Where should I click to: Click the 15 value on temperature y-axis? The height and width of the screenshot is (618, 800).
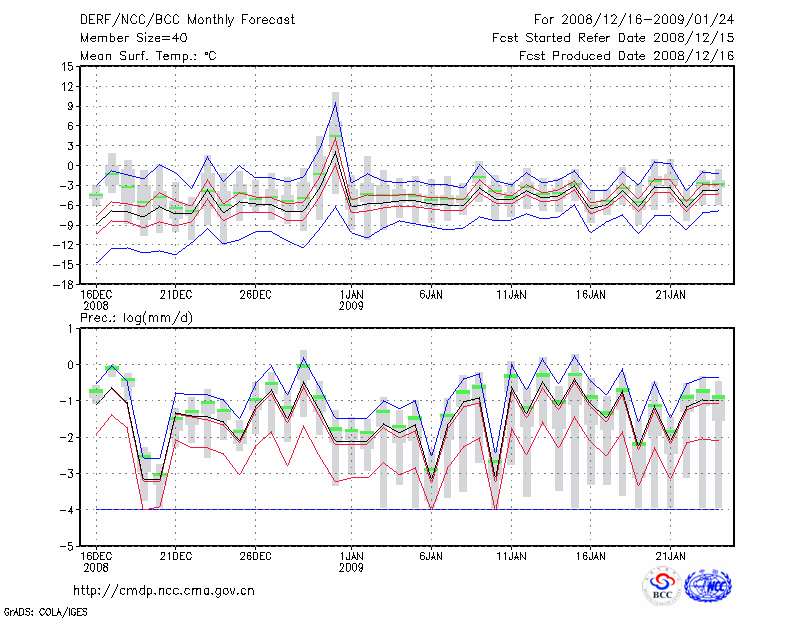pos(64,66)
